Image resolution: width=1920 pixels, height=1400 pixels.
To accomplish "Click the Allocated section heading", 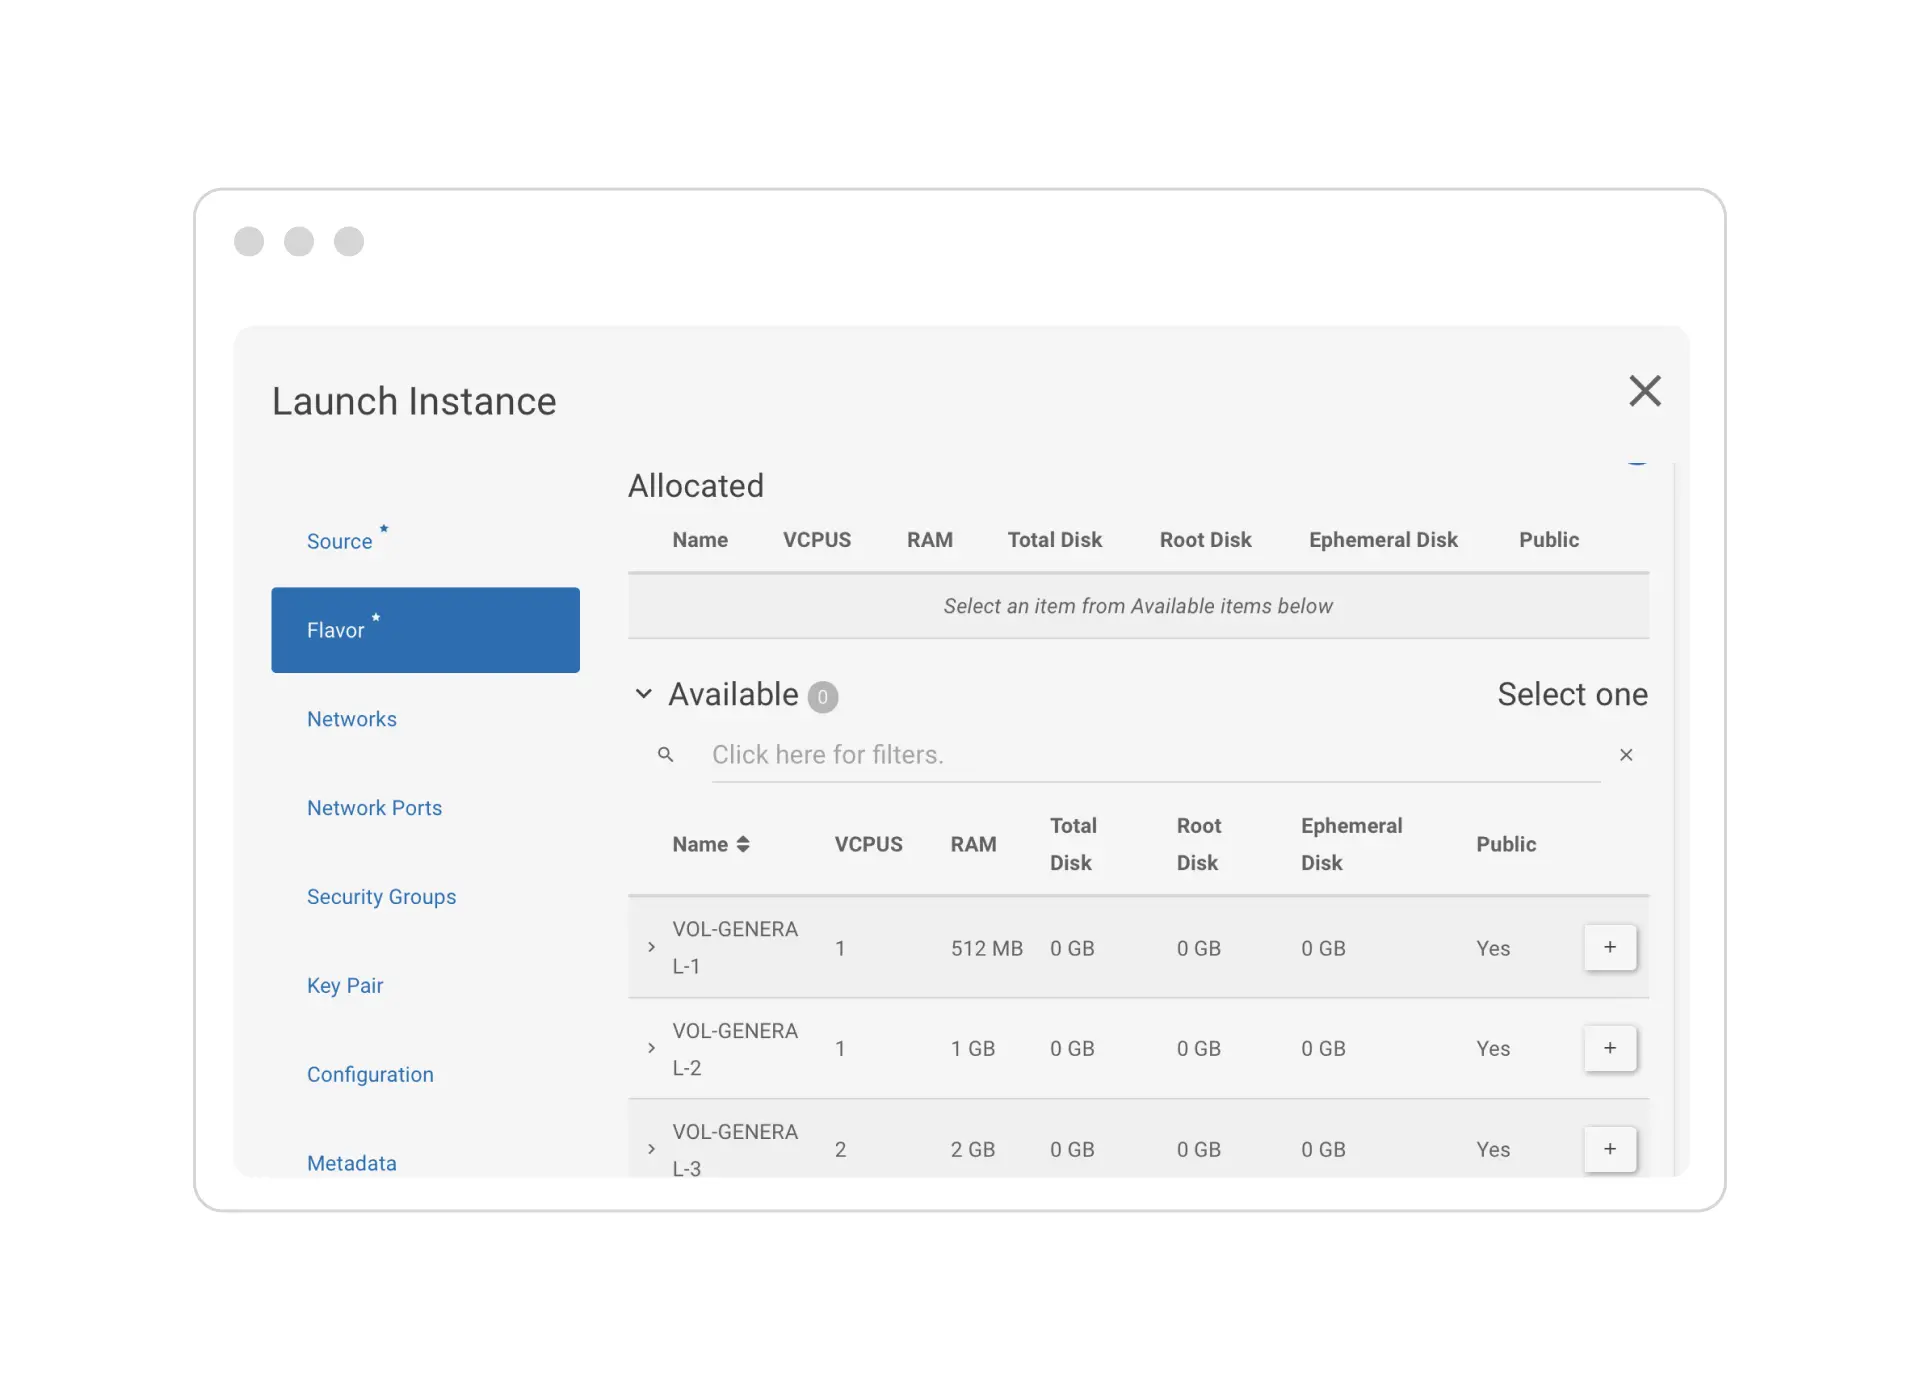I will (696, 486).
